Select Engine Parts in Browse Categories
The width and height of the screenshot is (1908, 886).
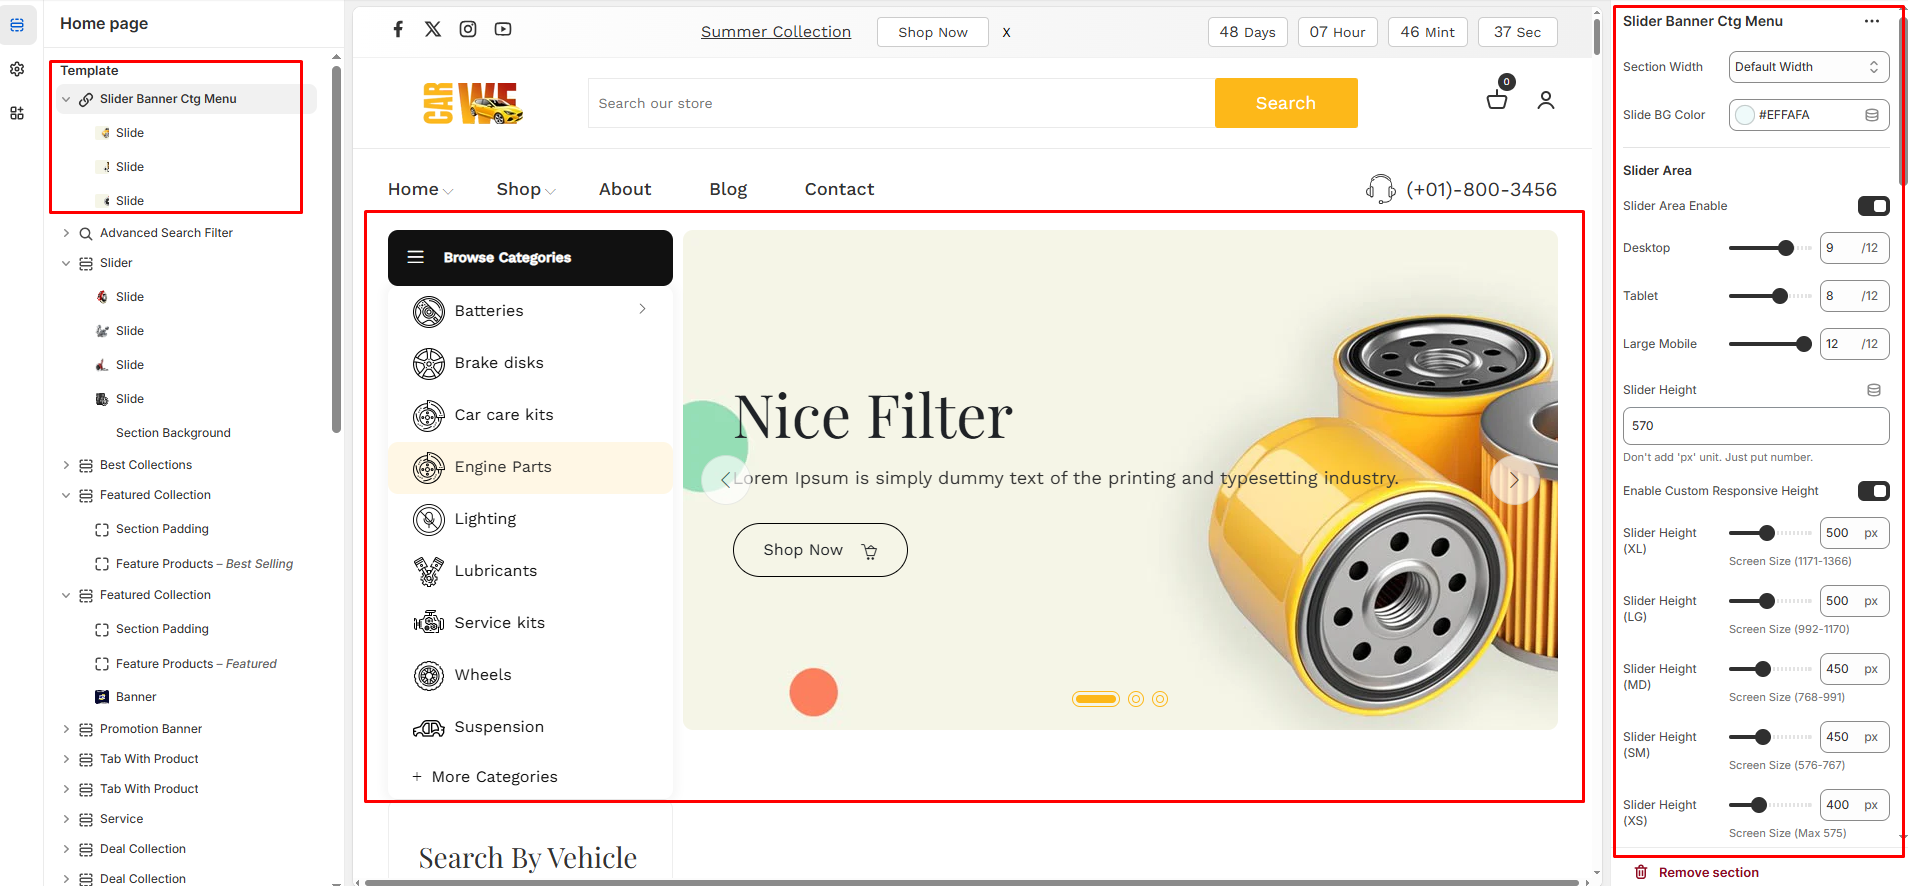point(503,467)
